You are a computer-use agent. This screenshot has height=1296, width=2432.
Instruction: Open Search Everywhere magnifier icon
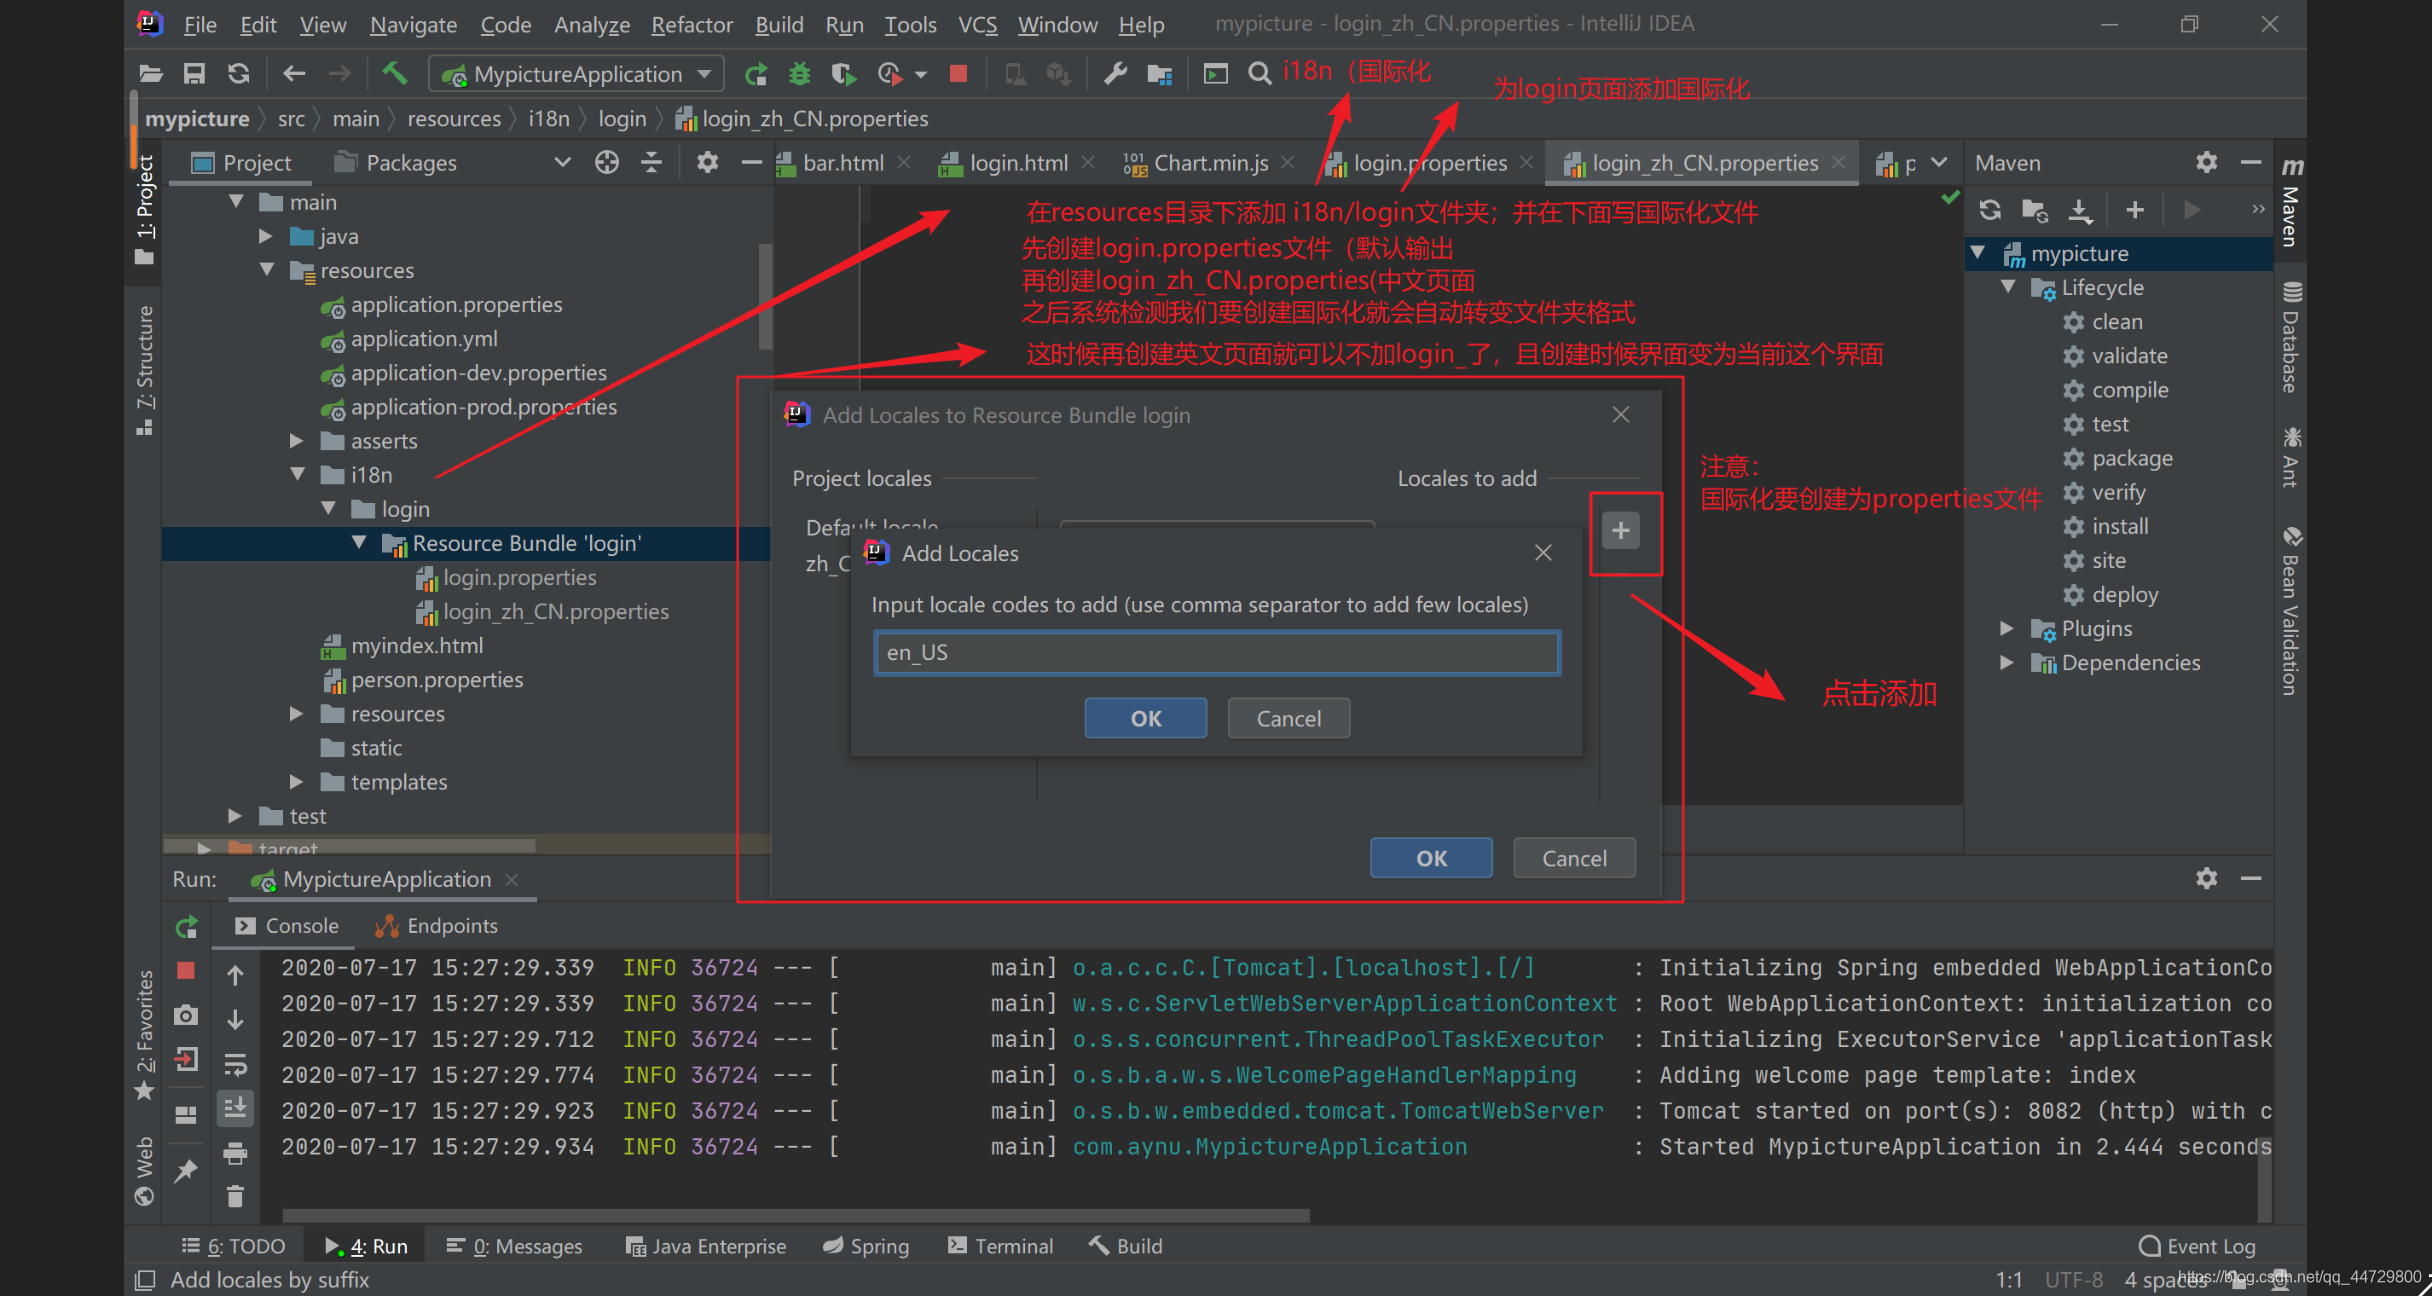tap(1259, 73)
